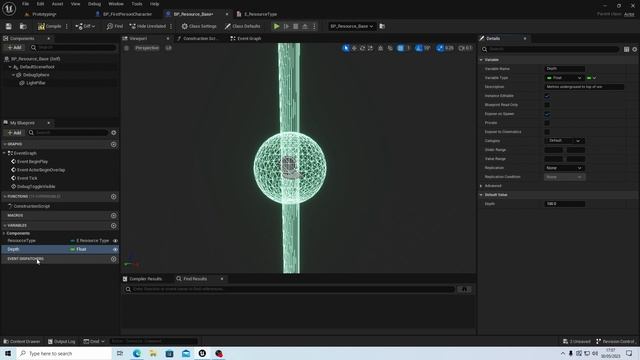Open the Edit menu
Image resolution: width=640 pixels, height=360 pixels.
pyautogui.click(x=40, y=4)
